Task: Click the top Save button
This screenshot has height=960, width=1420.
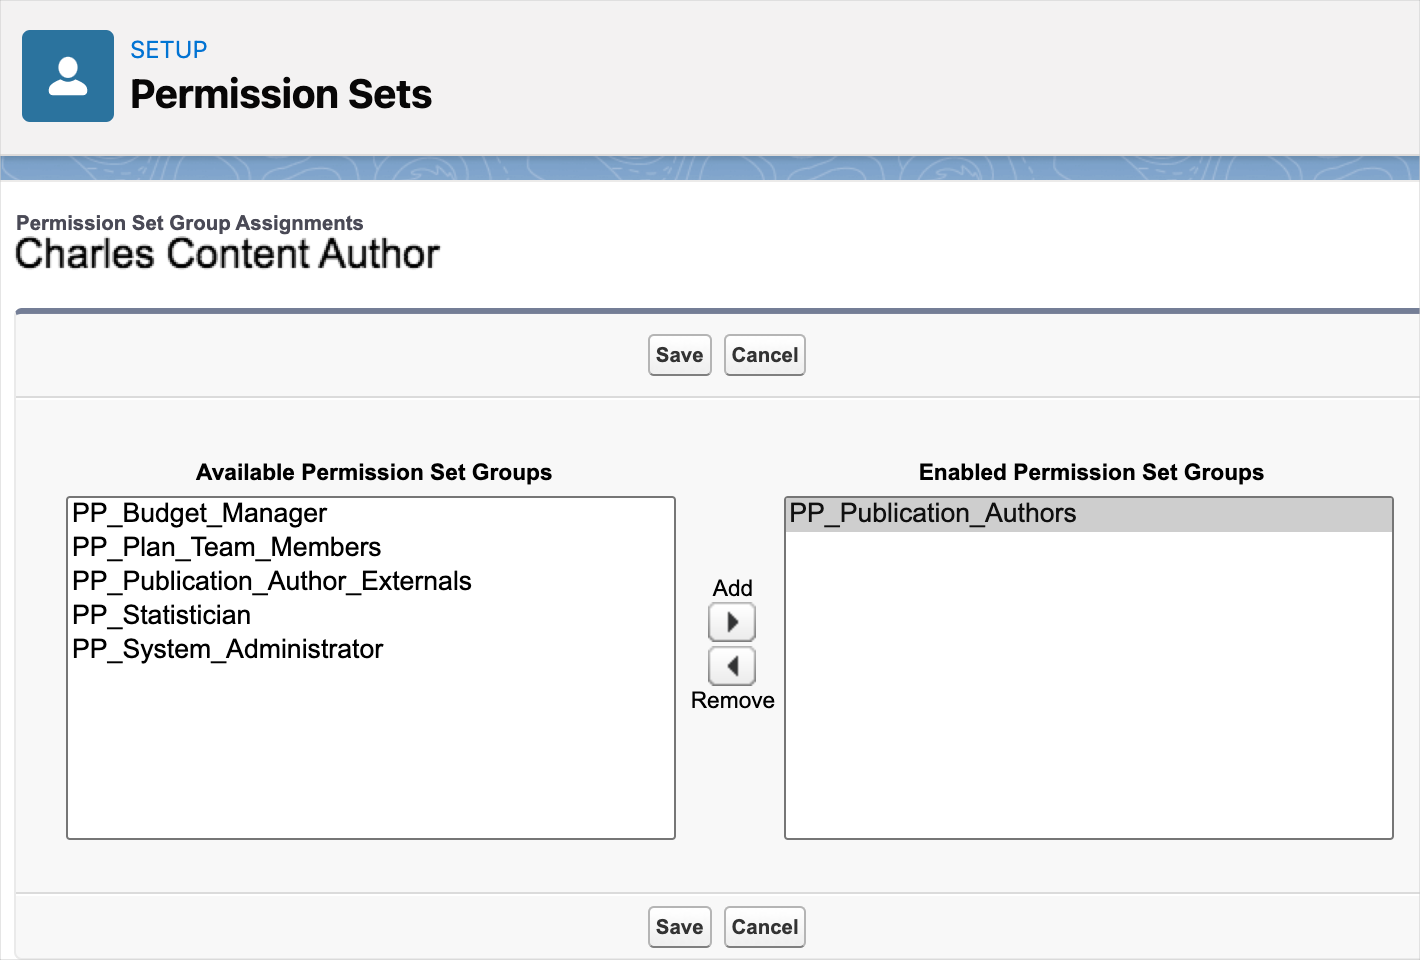Action: coord(679,355)
